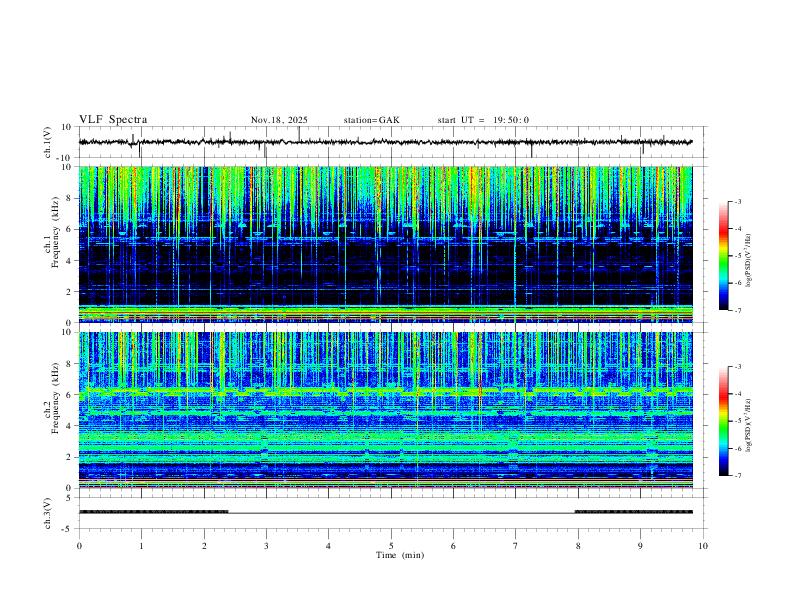Image resolution: width=792 pixels, height=612 pixels.
Task: Click time axis tick label '3'
Action: (x=266, y=546)
